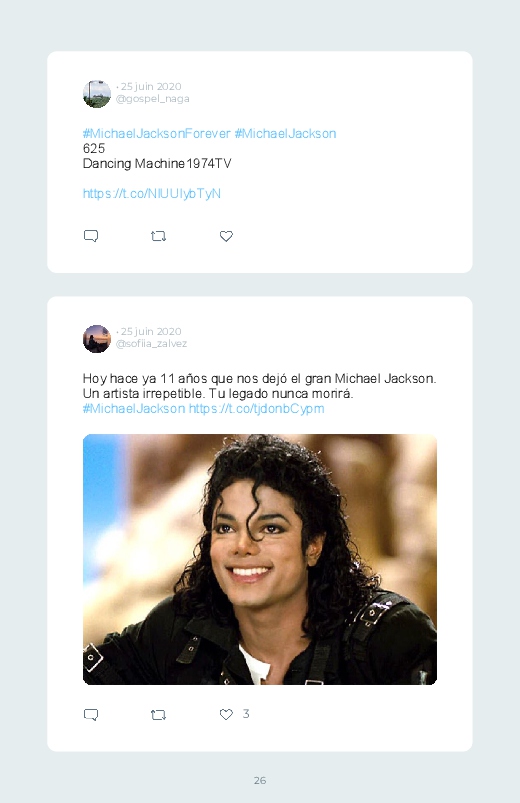Retweet the sofiia_zalvez Michael Jackson tweet
The width and height of the screenshot is (520, 803).
[158, 714]
